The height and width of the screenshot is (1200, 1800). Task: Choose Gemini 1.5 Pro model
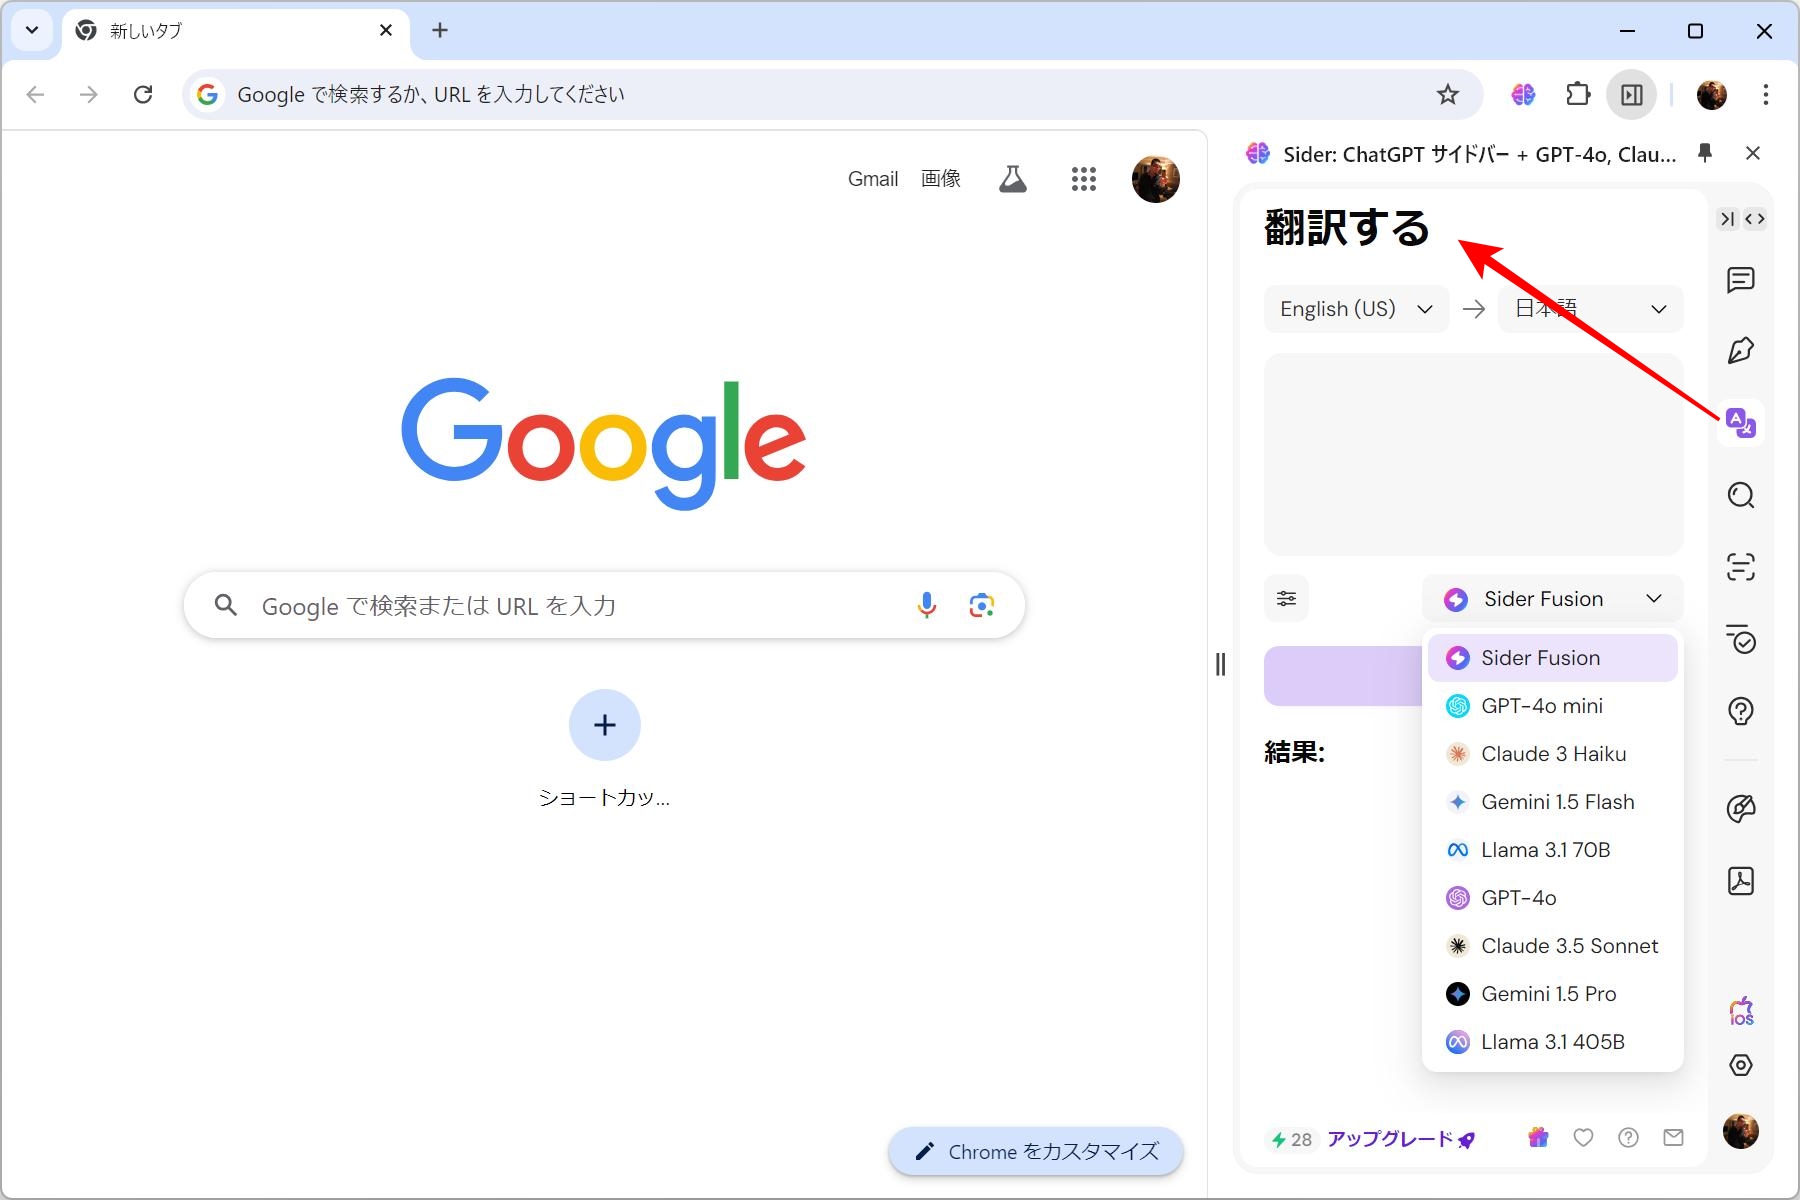(1552, 994)
